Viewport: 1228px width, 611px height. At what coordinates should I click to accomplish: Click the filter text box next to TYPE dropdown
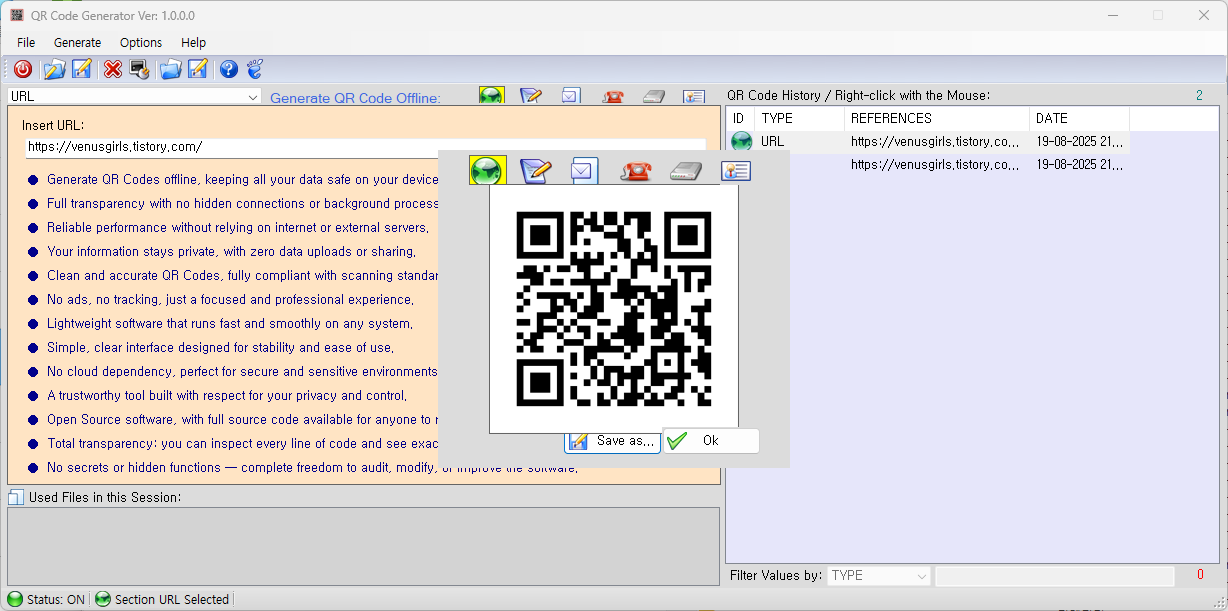[1055, 576]
